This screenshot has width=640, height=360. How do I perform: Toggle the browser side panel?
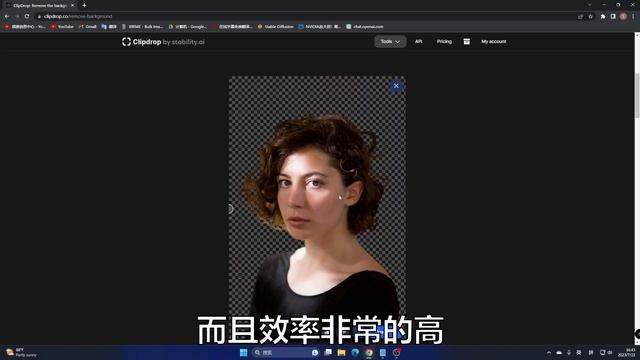point(613,16)
